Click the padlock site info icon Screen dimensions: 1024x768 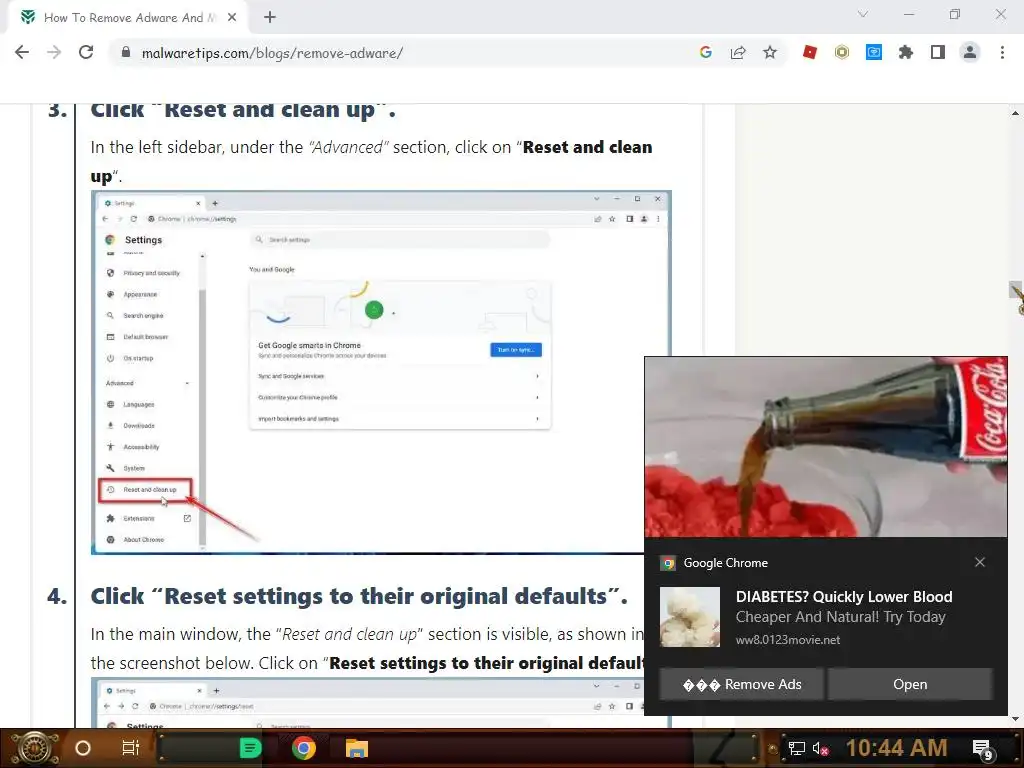[126, 52]
